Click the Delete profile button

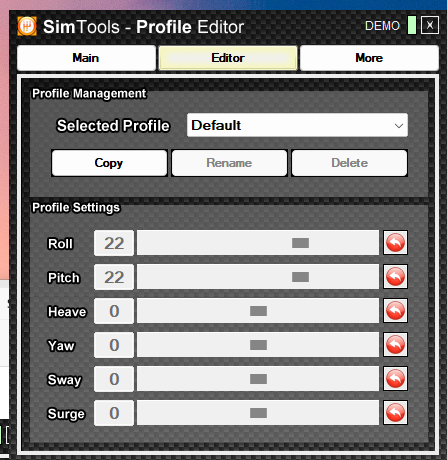[350, 163]
